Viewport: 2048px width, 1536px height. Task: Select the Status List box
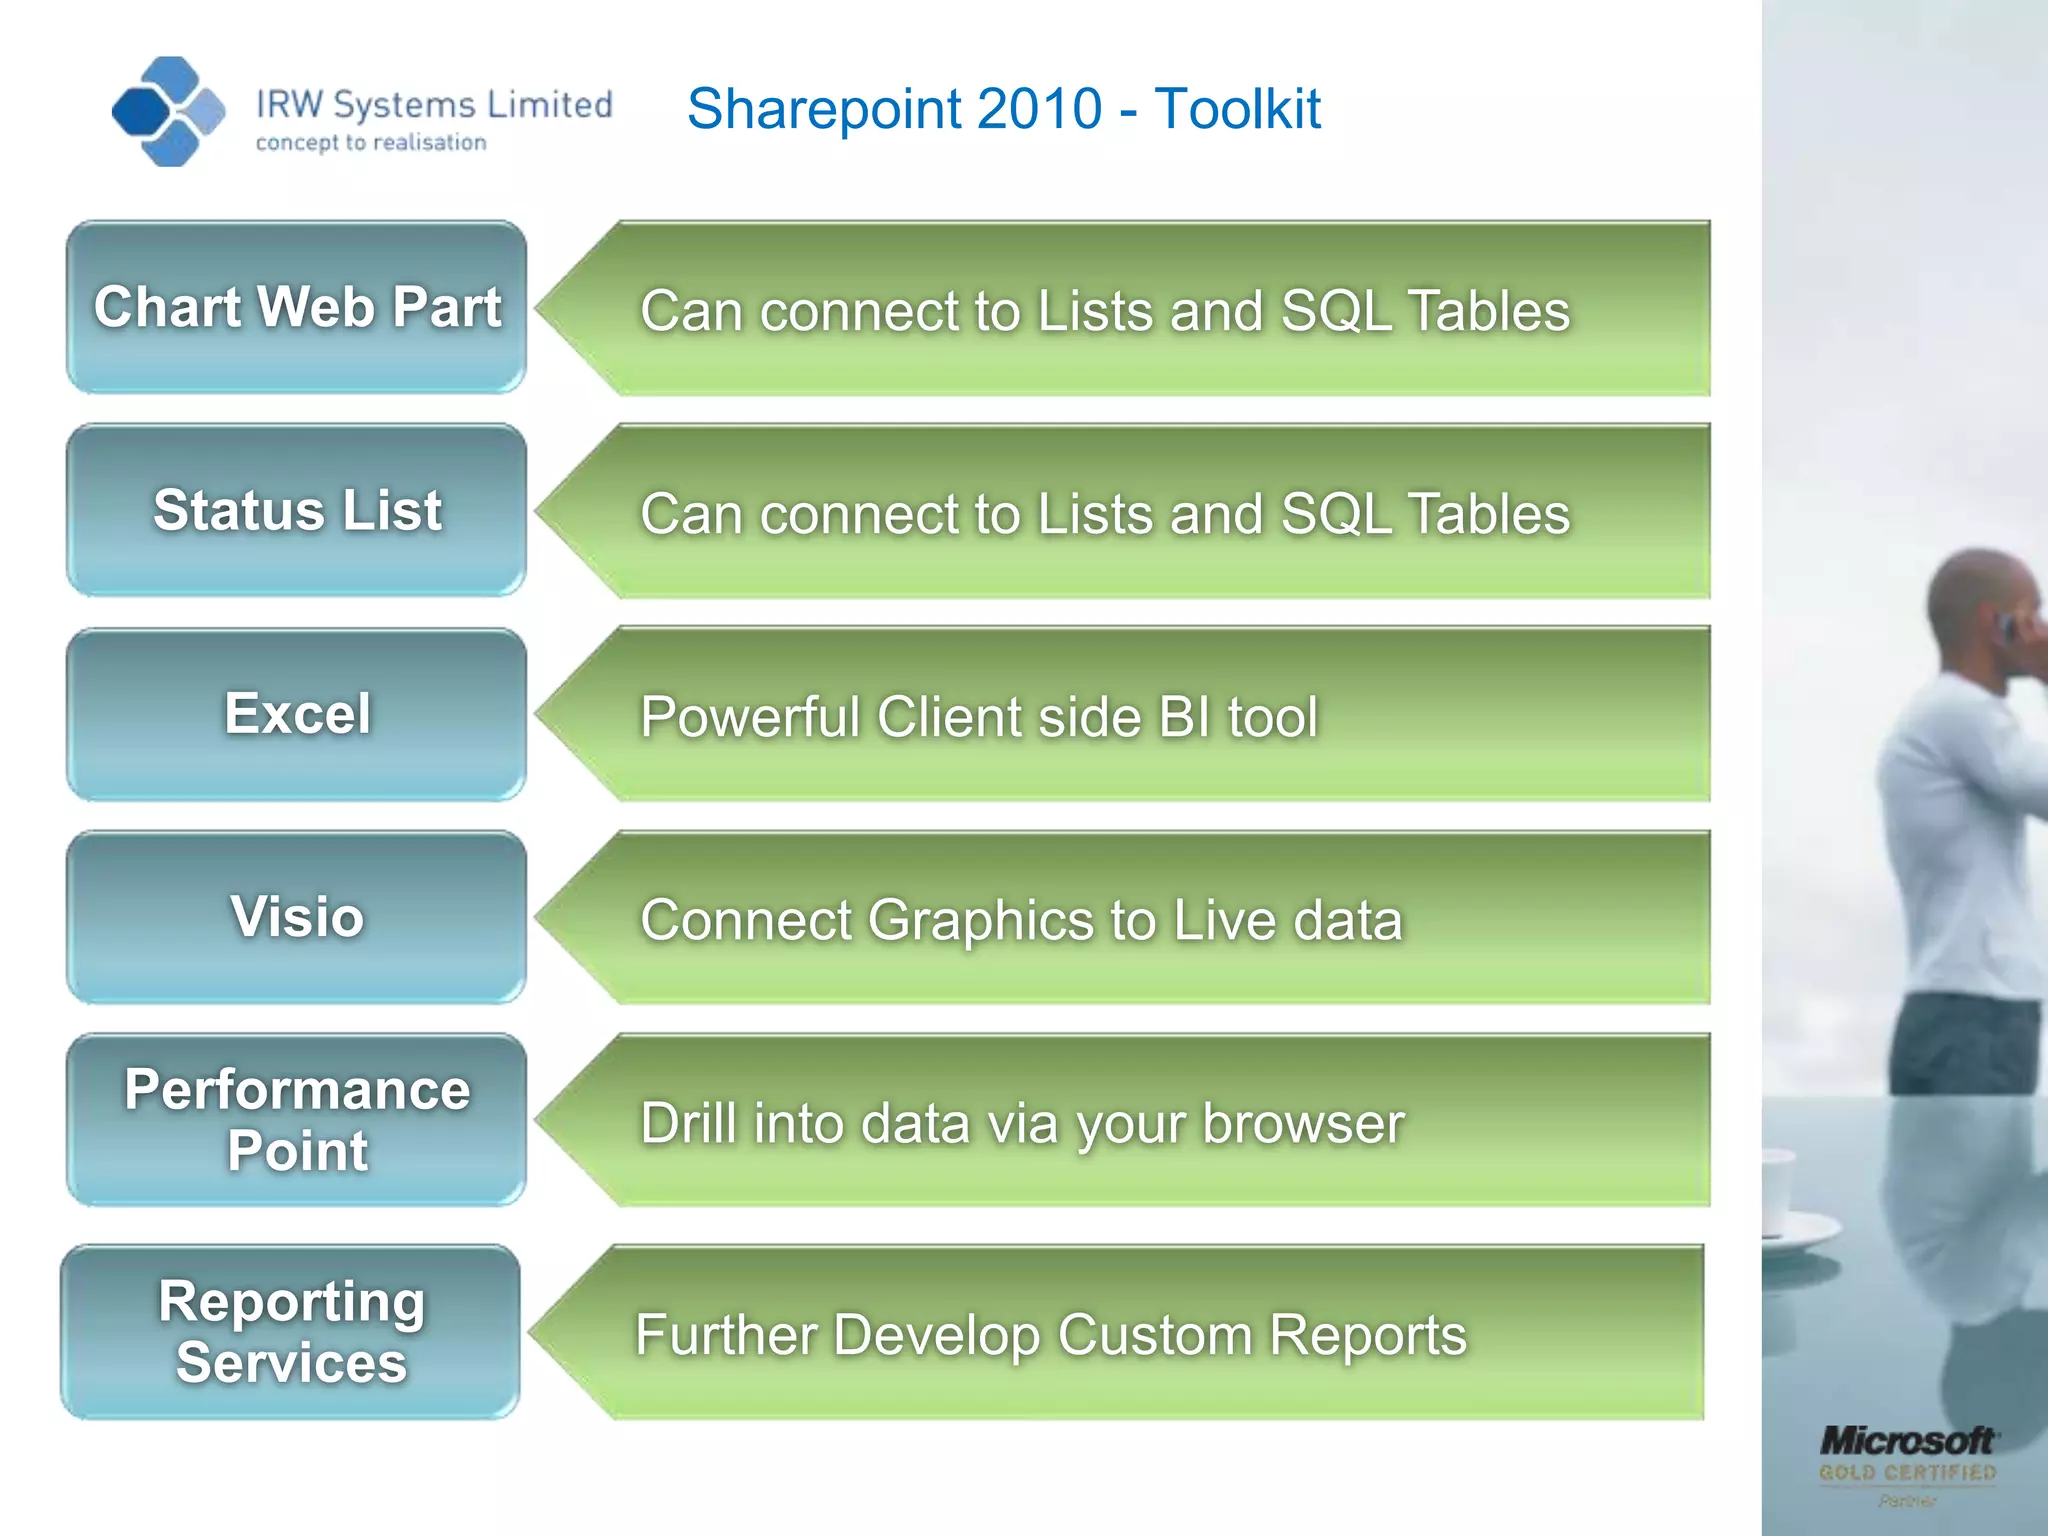tap(297, 510)
